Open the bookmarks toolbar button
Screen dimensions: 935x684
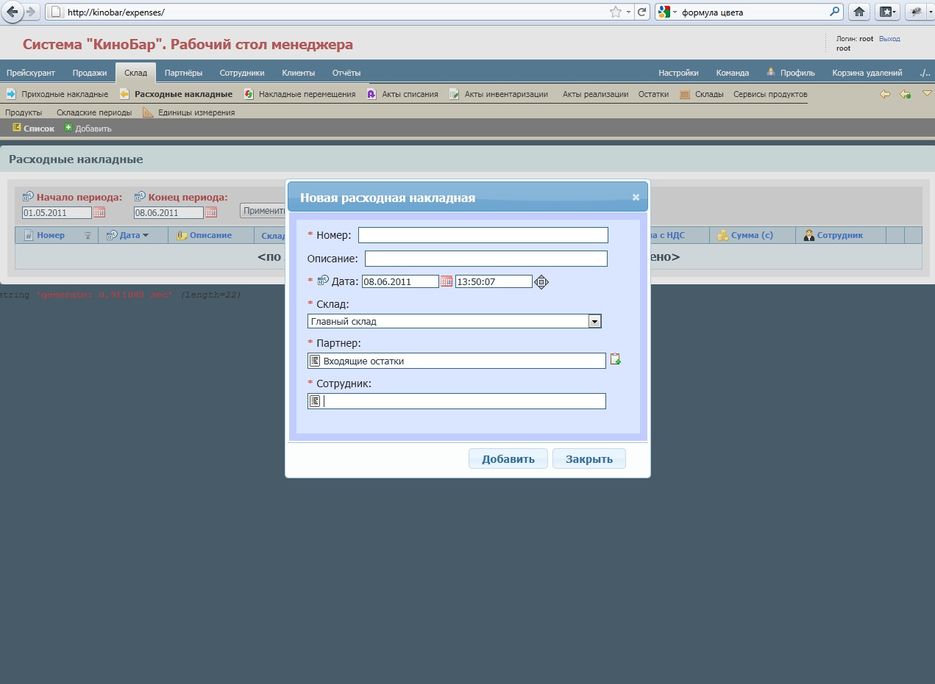(x=888, y=11)
